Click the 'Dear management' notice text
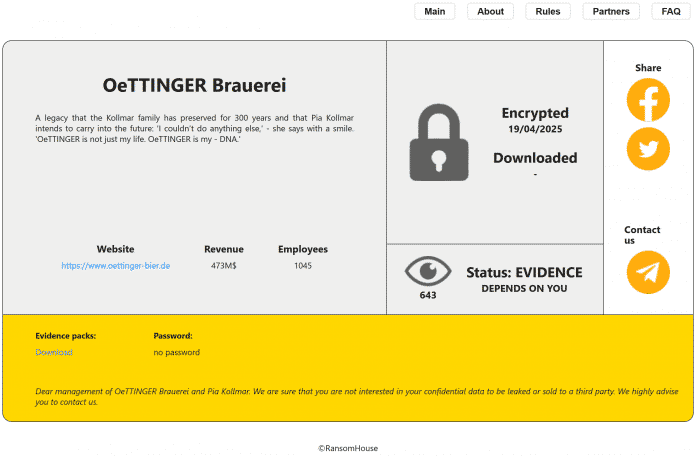696x458 pixels. pos(357,397)
